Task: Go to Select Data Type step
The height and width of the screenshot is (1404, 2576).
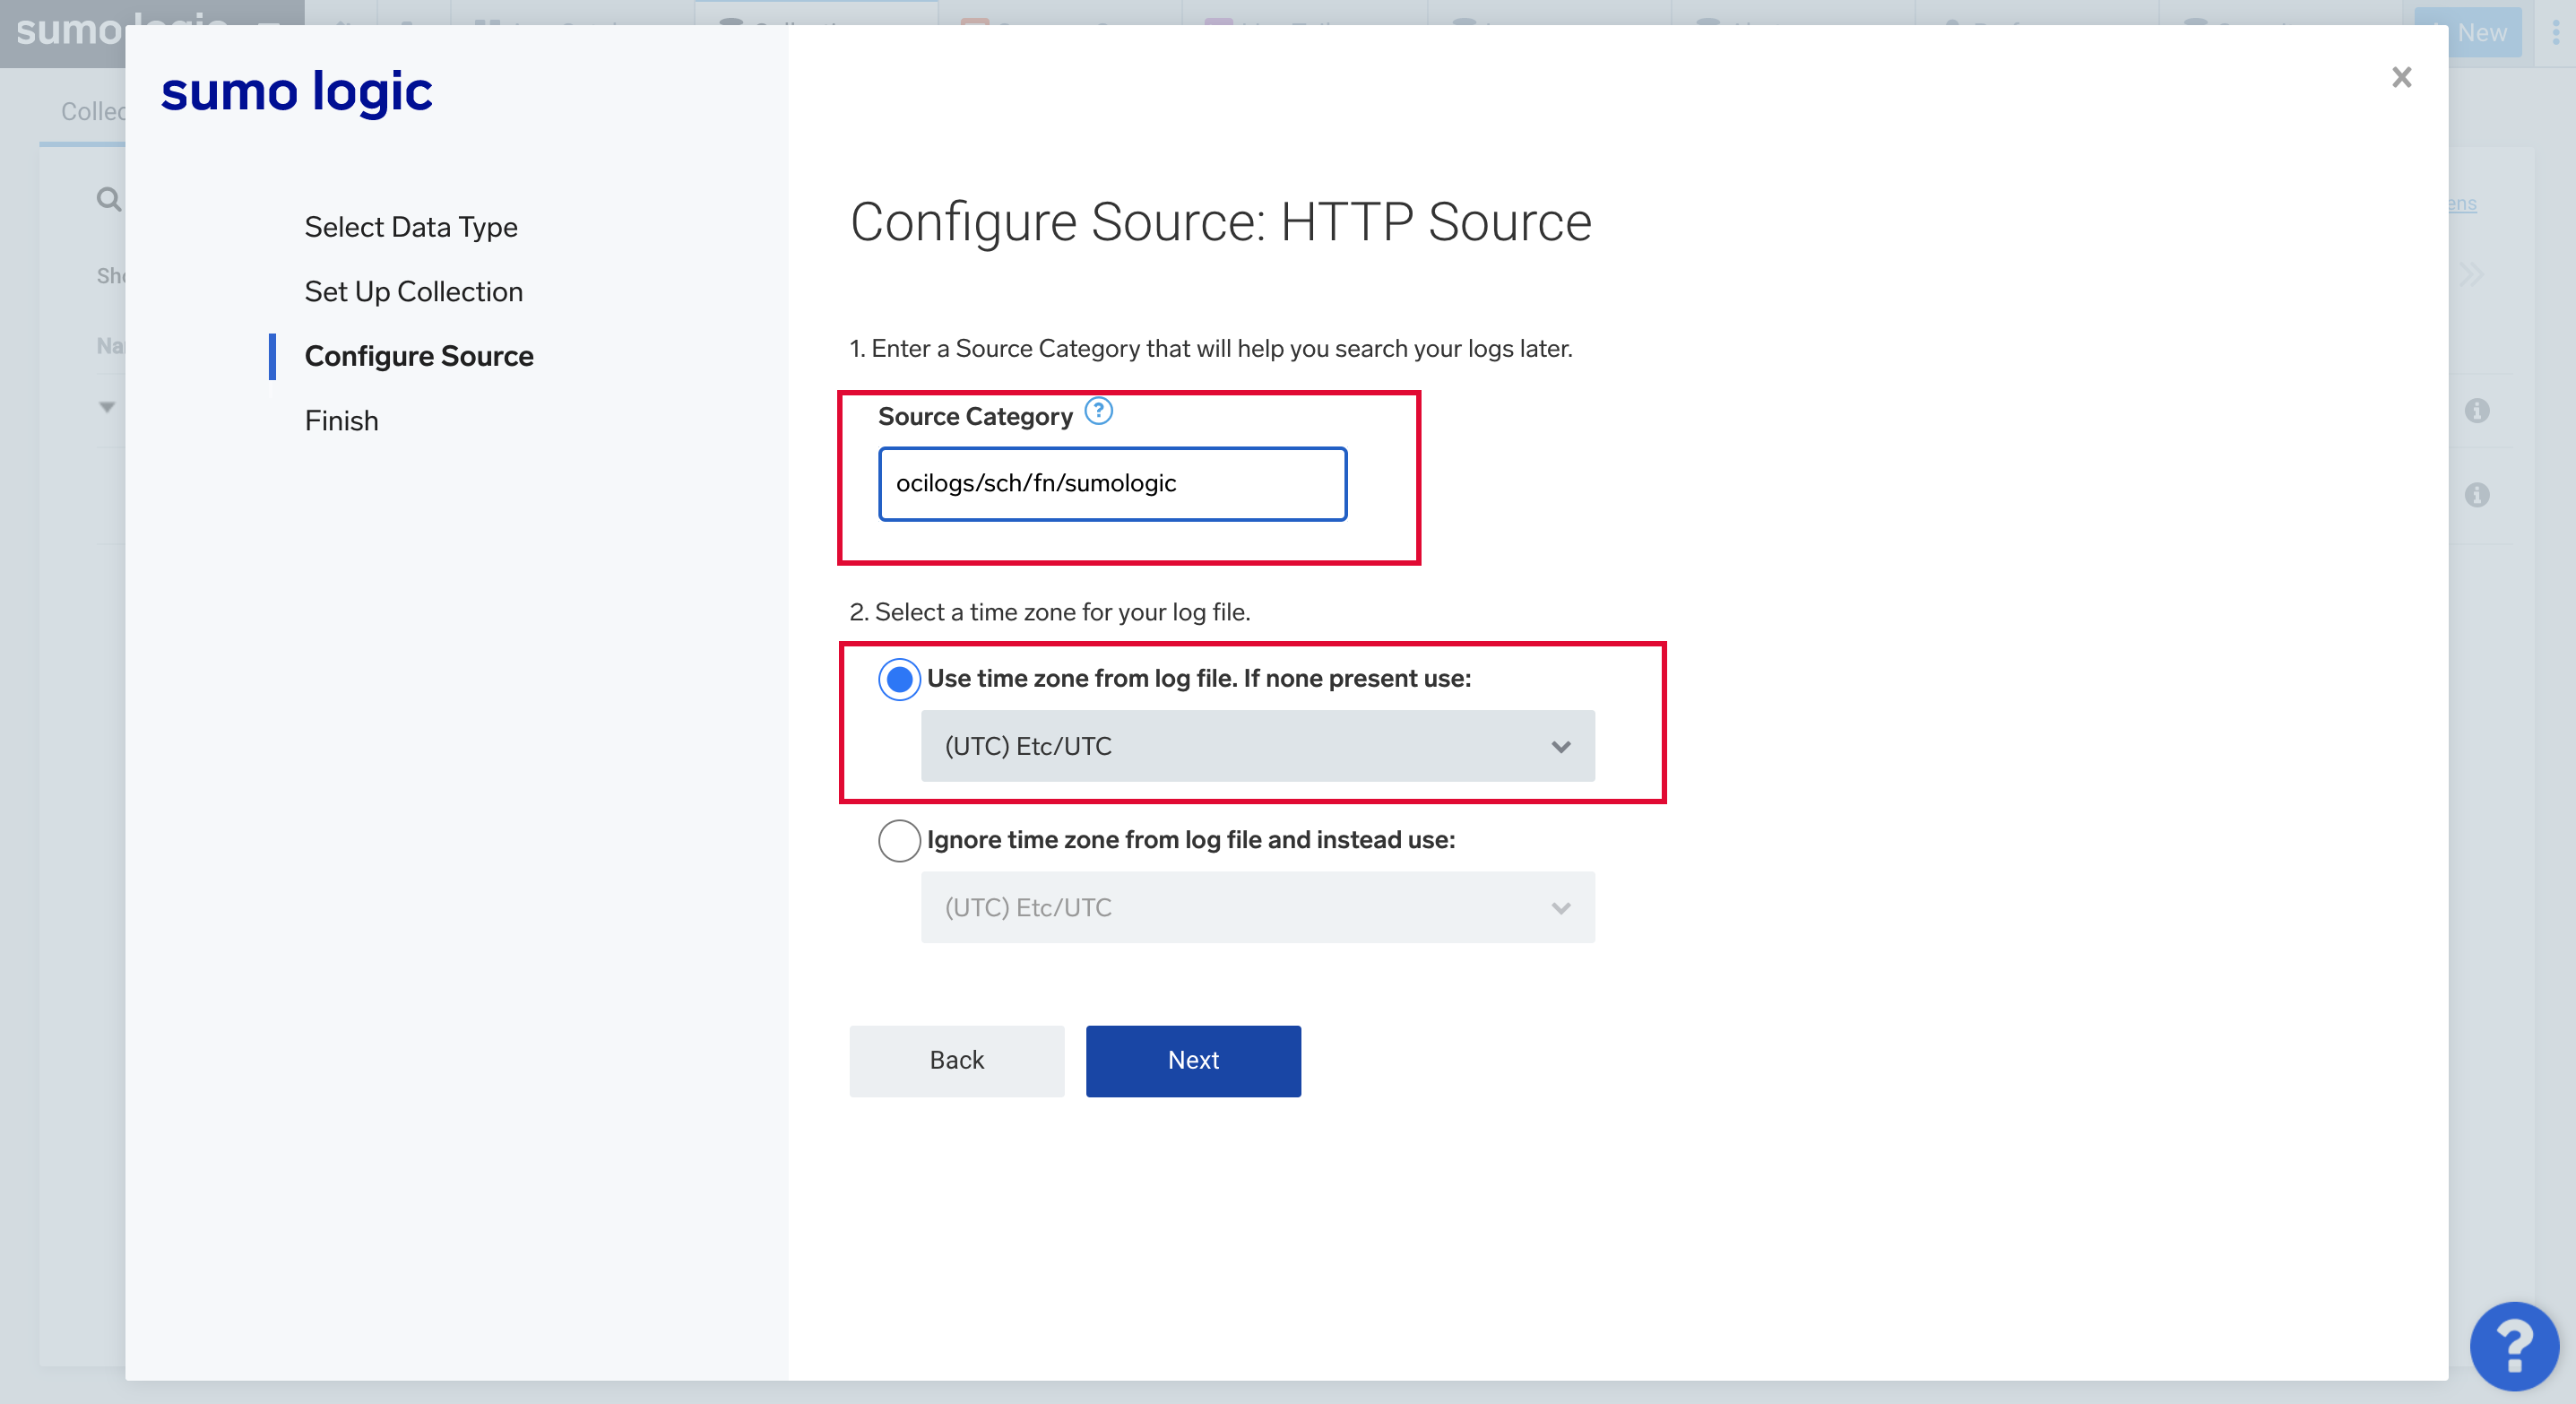Action: [410, 227]
